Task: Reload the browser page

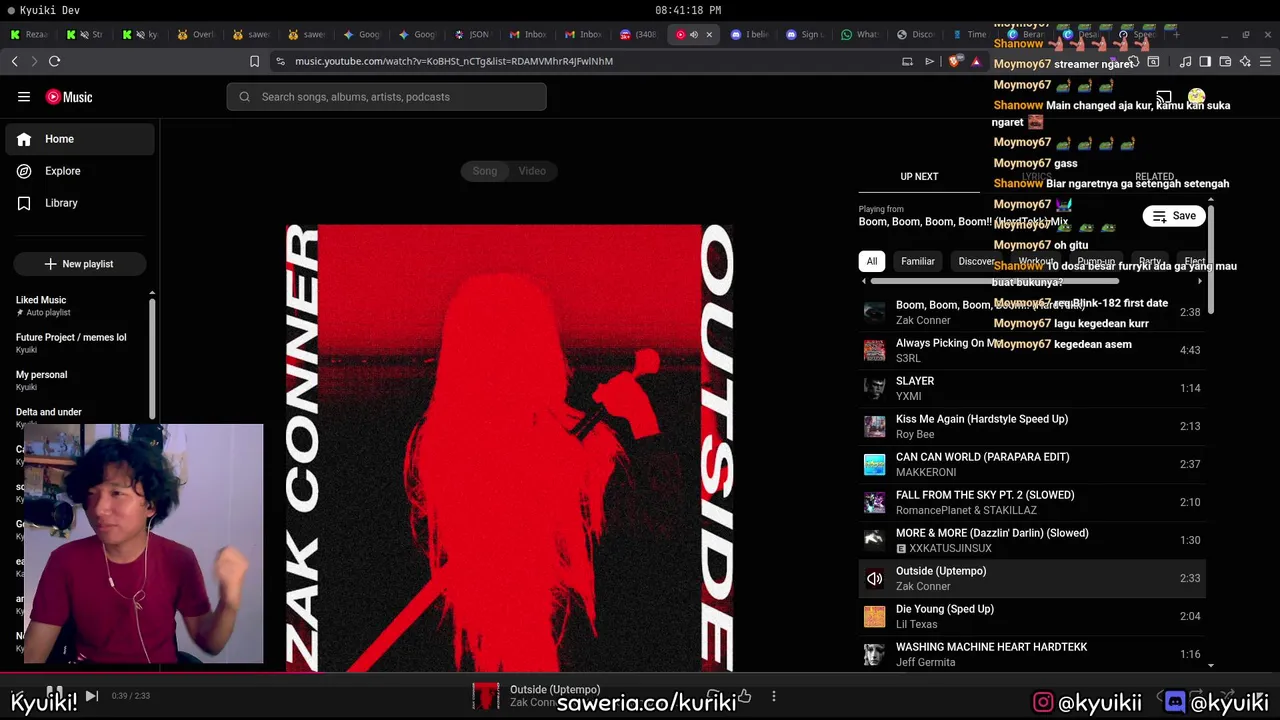Action: (x=55, y=61)
